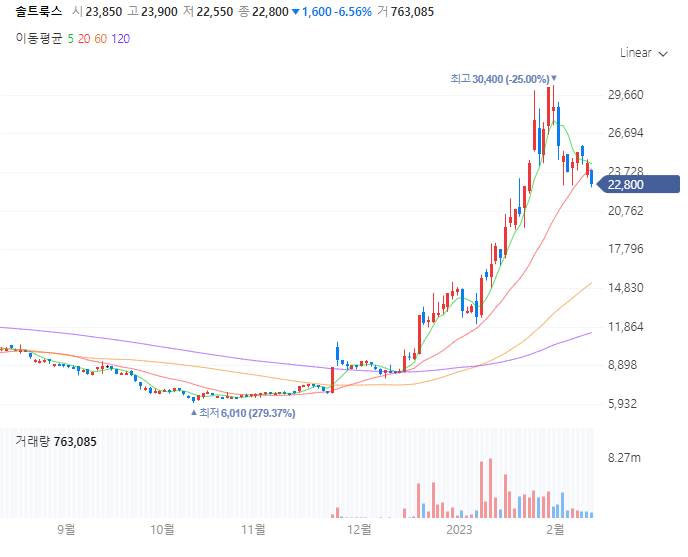688x557 pixels.
Task: Select the stock name 솔트룩스
Action: 39,11
